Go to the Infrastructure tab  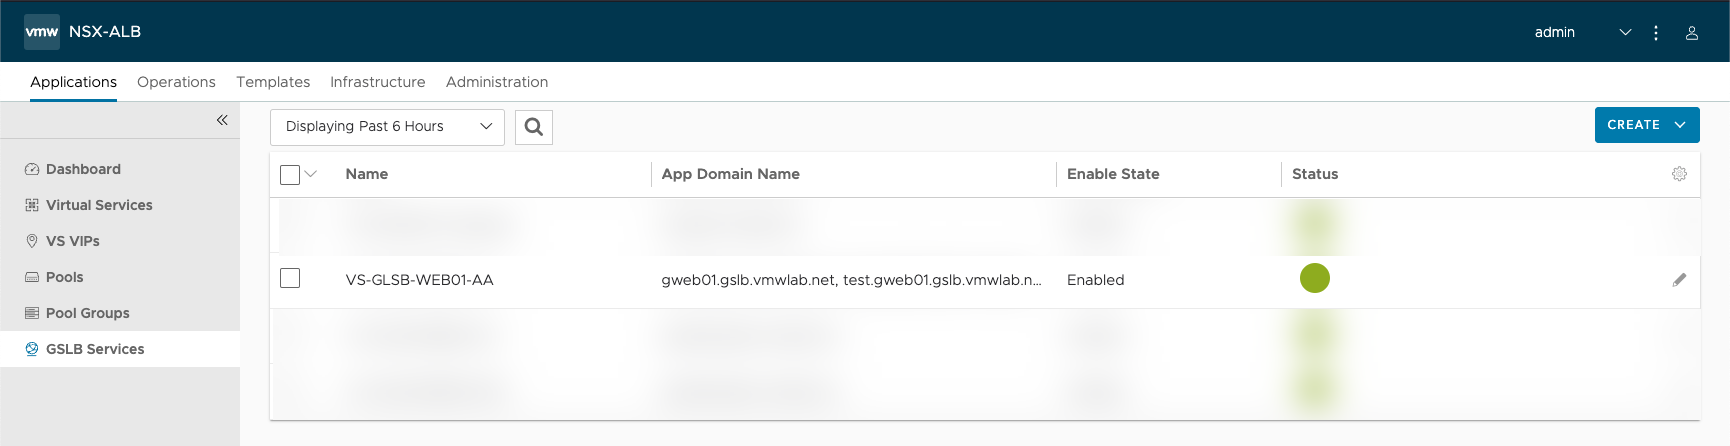tap(378, 82)
